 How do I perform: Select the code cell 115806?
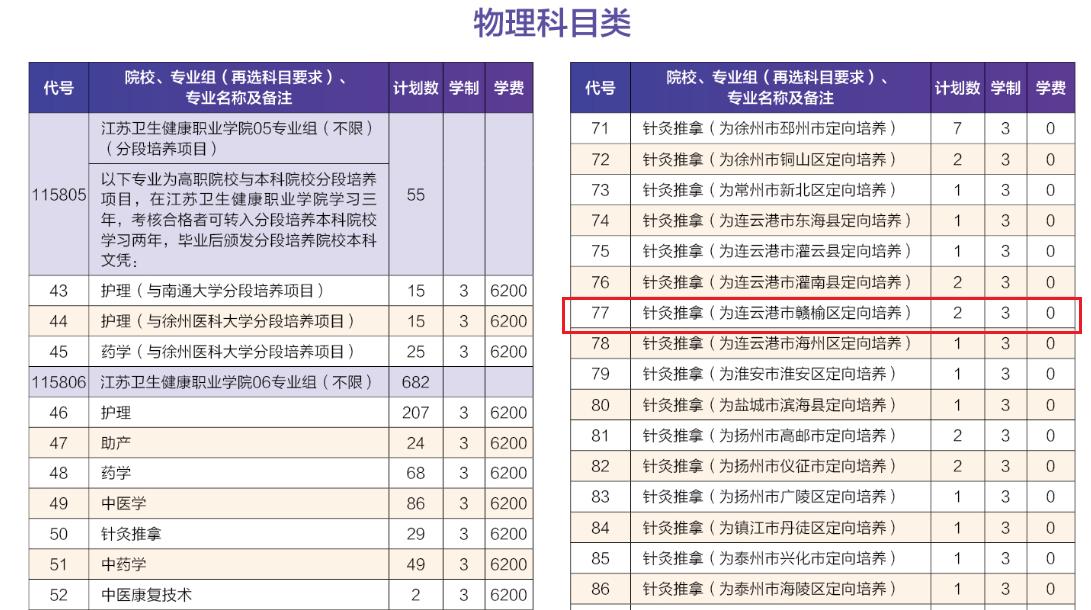pos(59,382)
